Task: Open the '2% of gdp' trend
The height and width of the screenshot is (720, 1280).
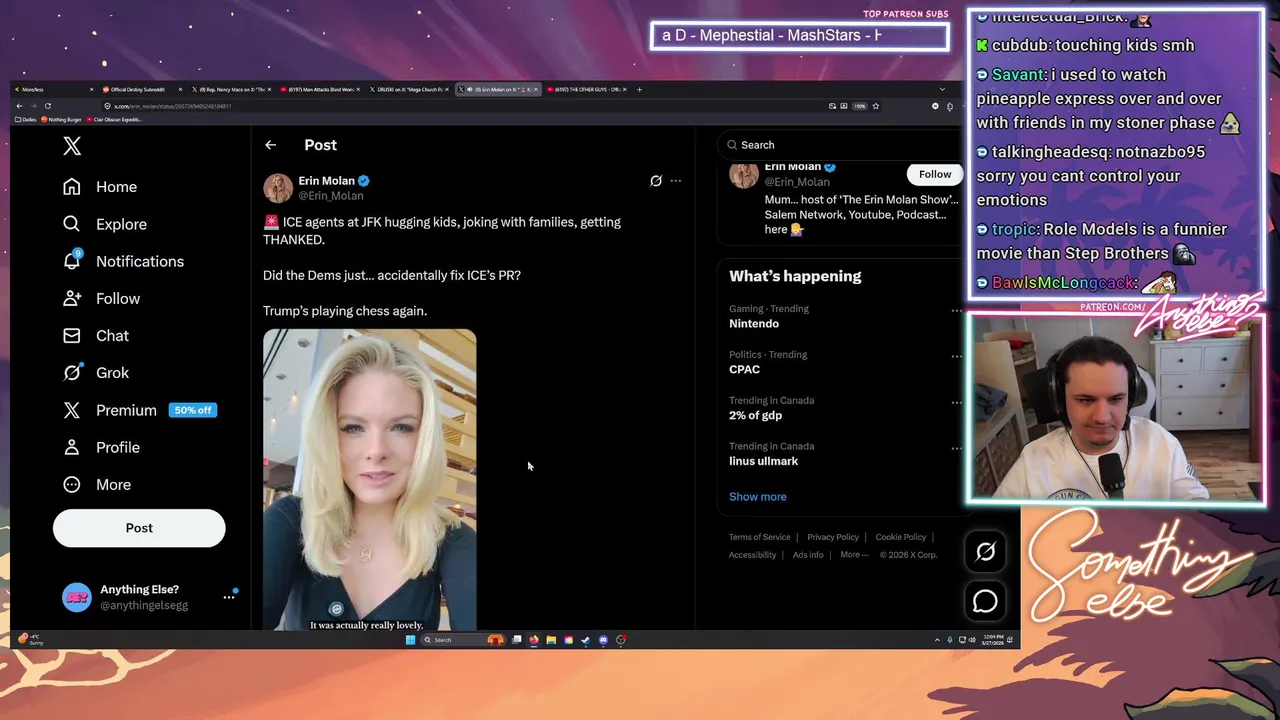Action: (x=756, y=416)
